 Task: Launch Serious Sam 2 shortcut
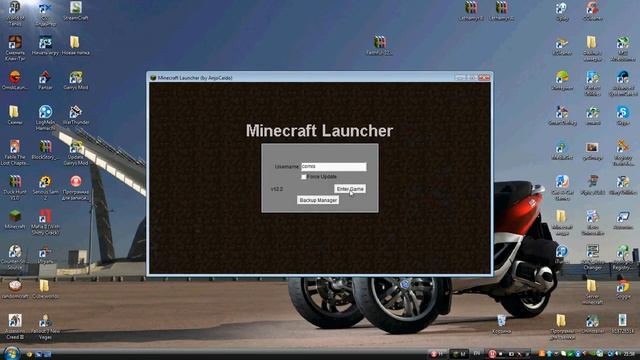pos(45,188)
